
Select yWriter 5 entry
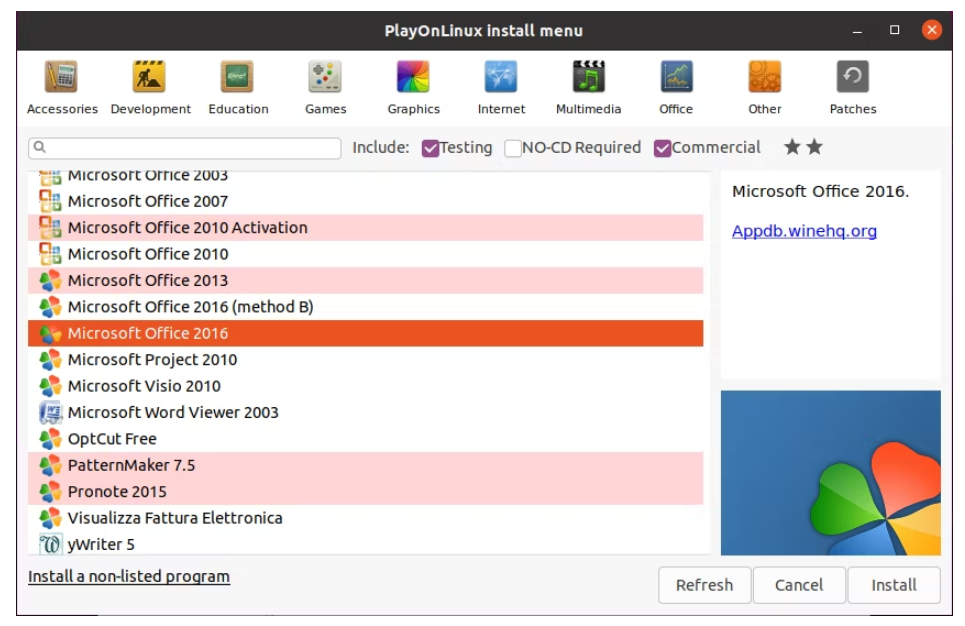366,544
